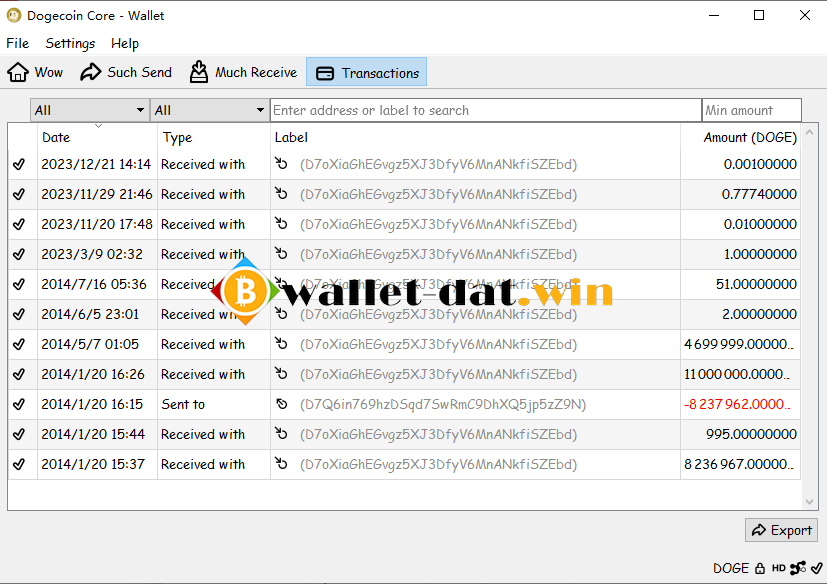
Task: Click the Dogecoin Core app icon in title bar
Action: tap(14, 15)
